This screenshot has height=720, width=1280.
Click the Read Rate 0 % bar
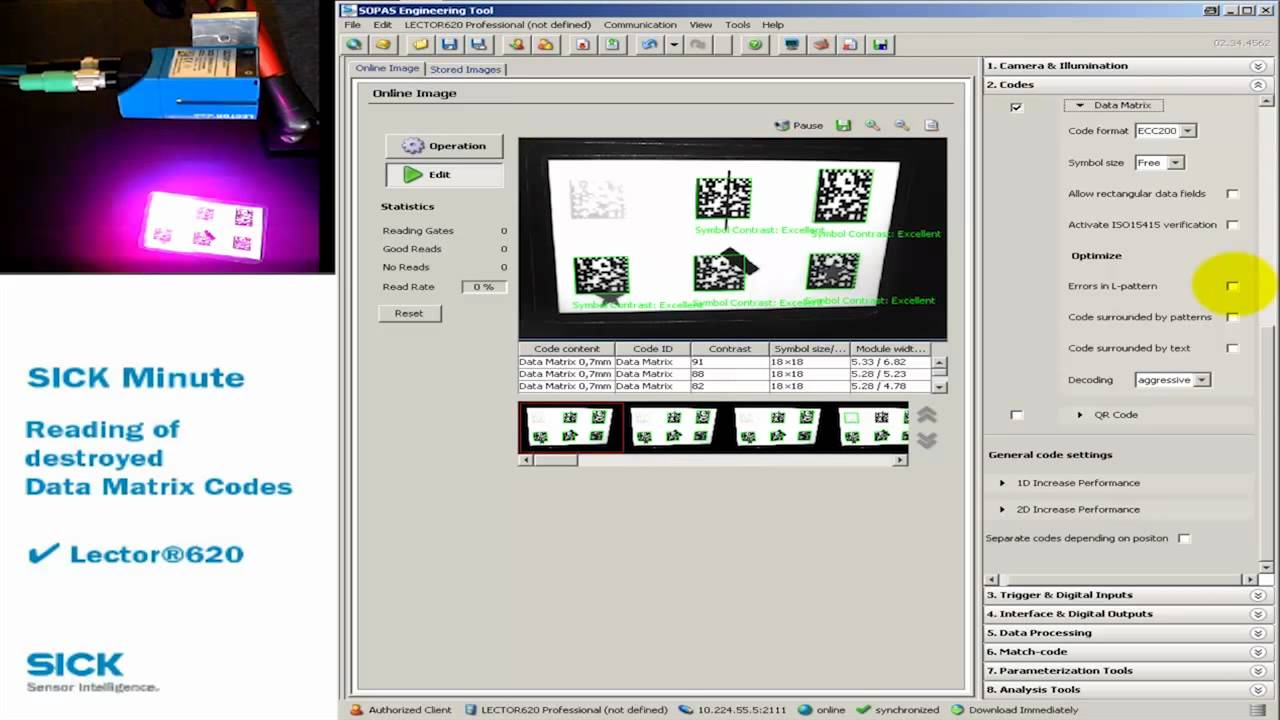click(x=483, y=287)
